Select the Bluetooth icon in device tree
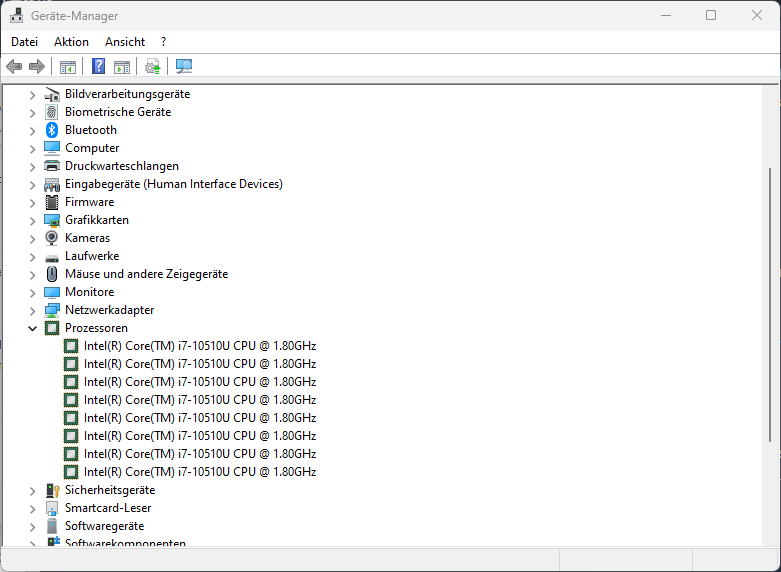Screen dimensions: 781x572 click(53, 130)
